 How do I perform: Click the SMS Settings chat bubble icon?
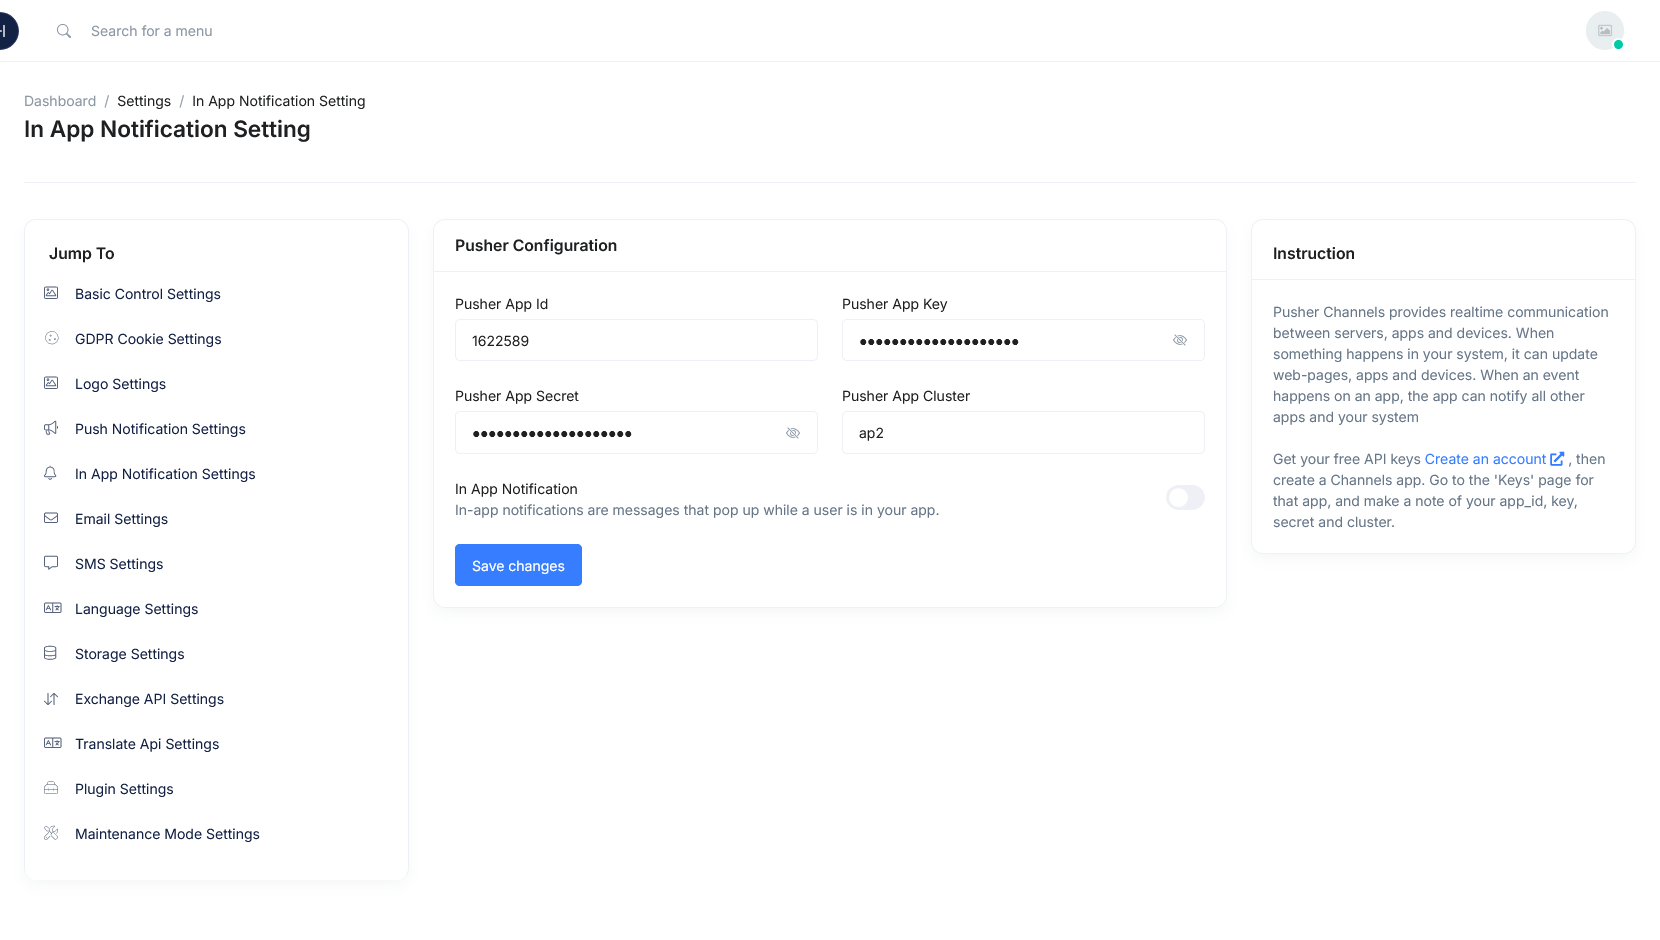click(x=51, y=563)
